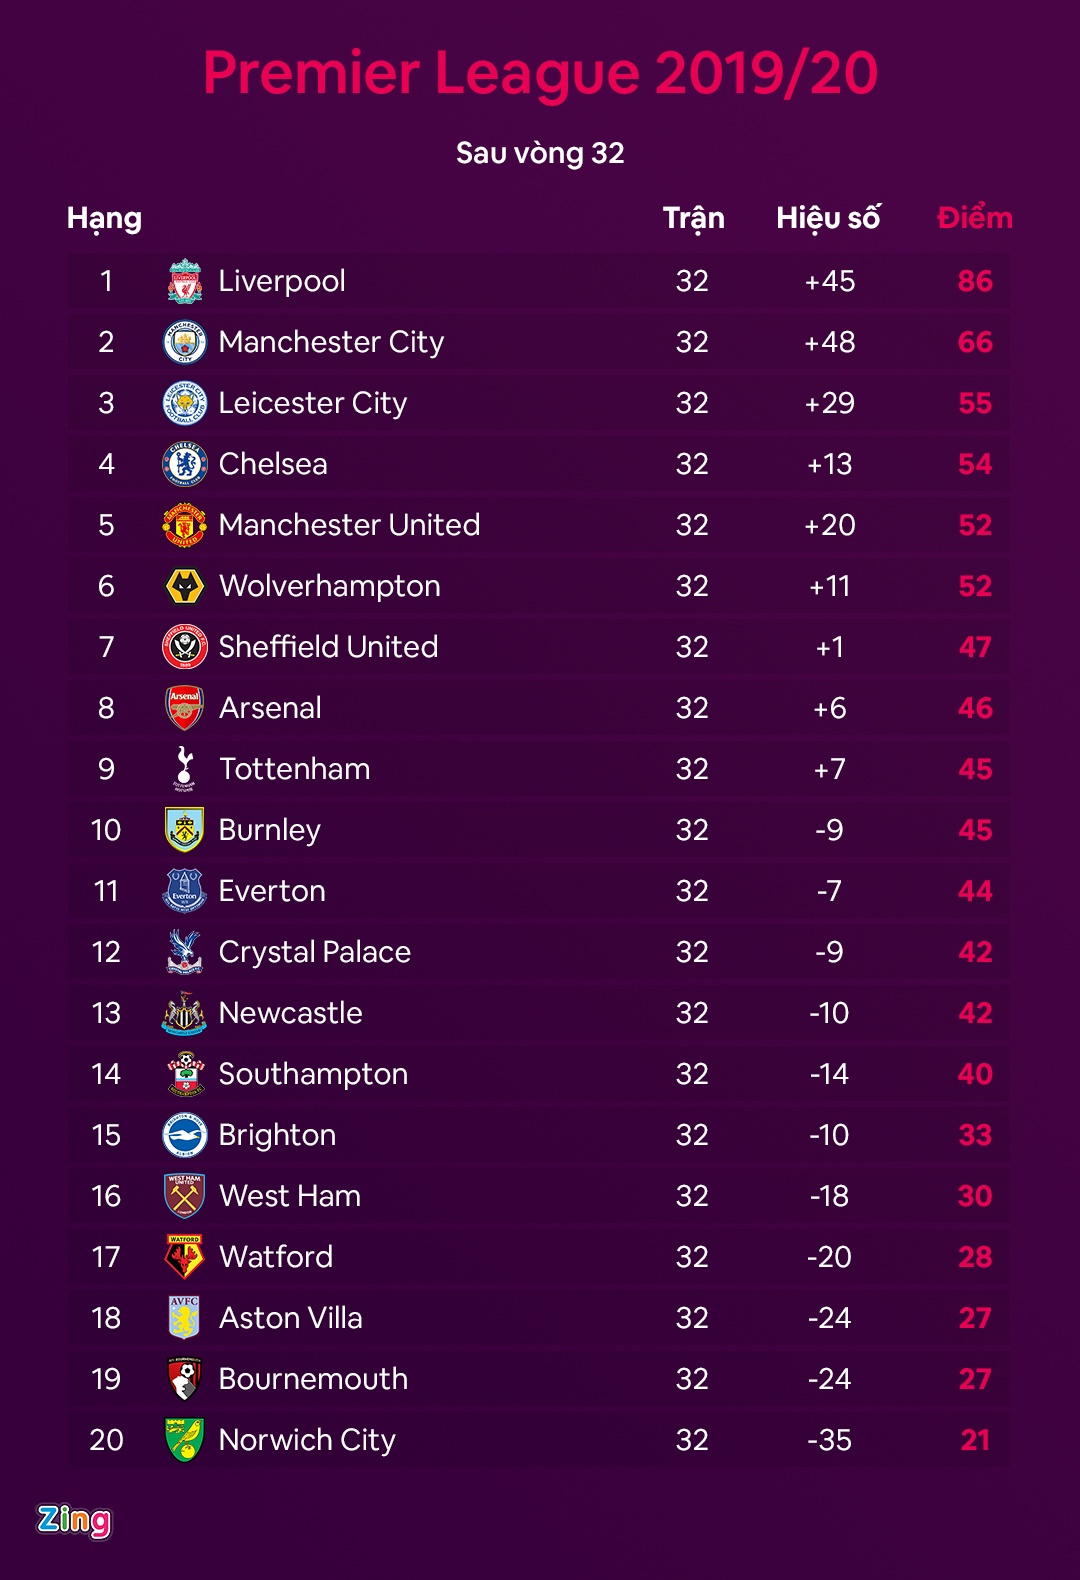Viewport: 1080px width, 1580px height.
Task: Click the Hạng column header
Action: point(104,218)
